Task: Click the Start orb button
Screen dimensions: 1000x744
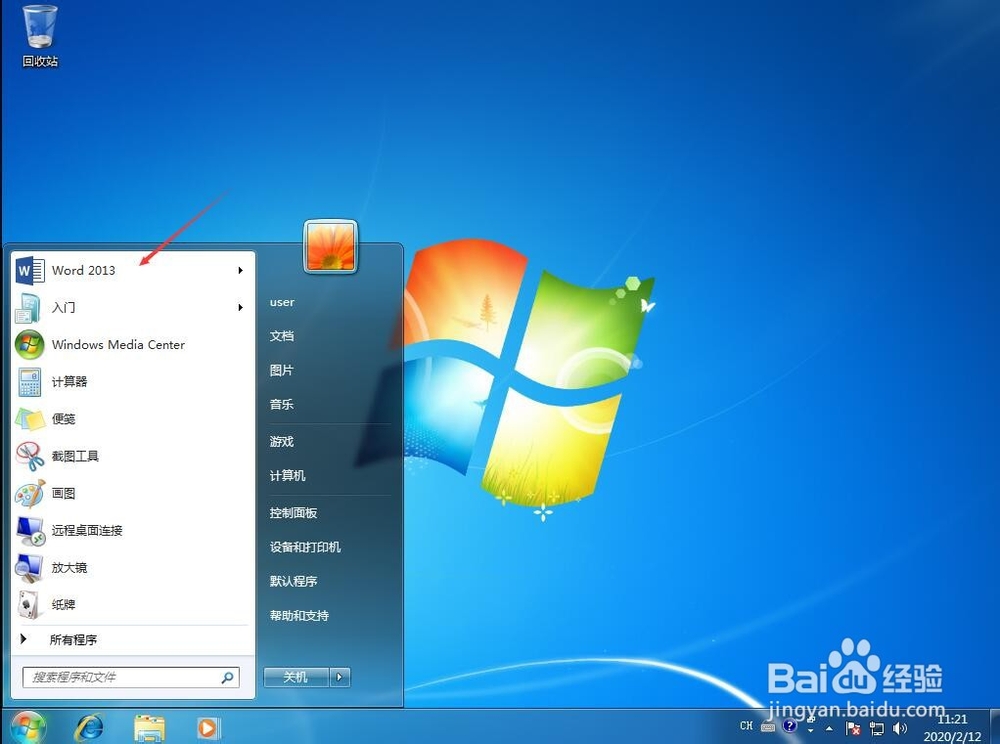Action: [28, 727]
